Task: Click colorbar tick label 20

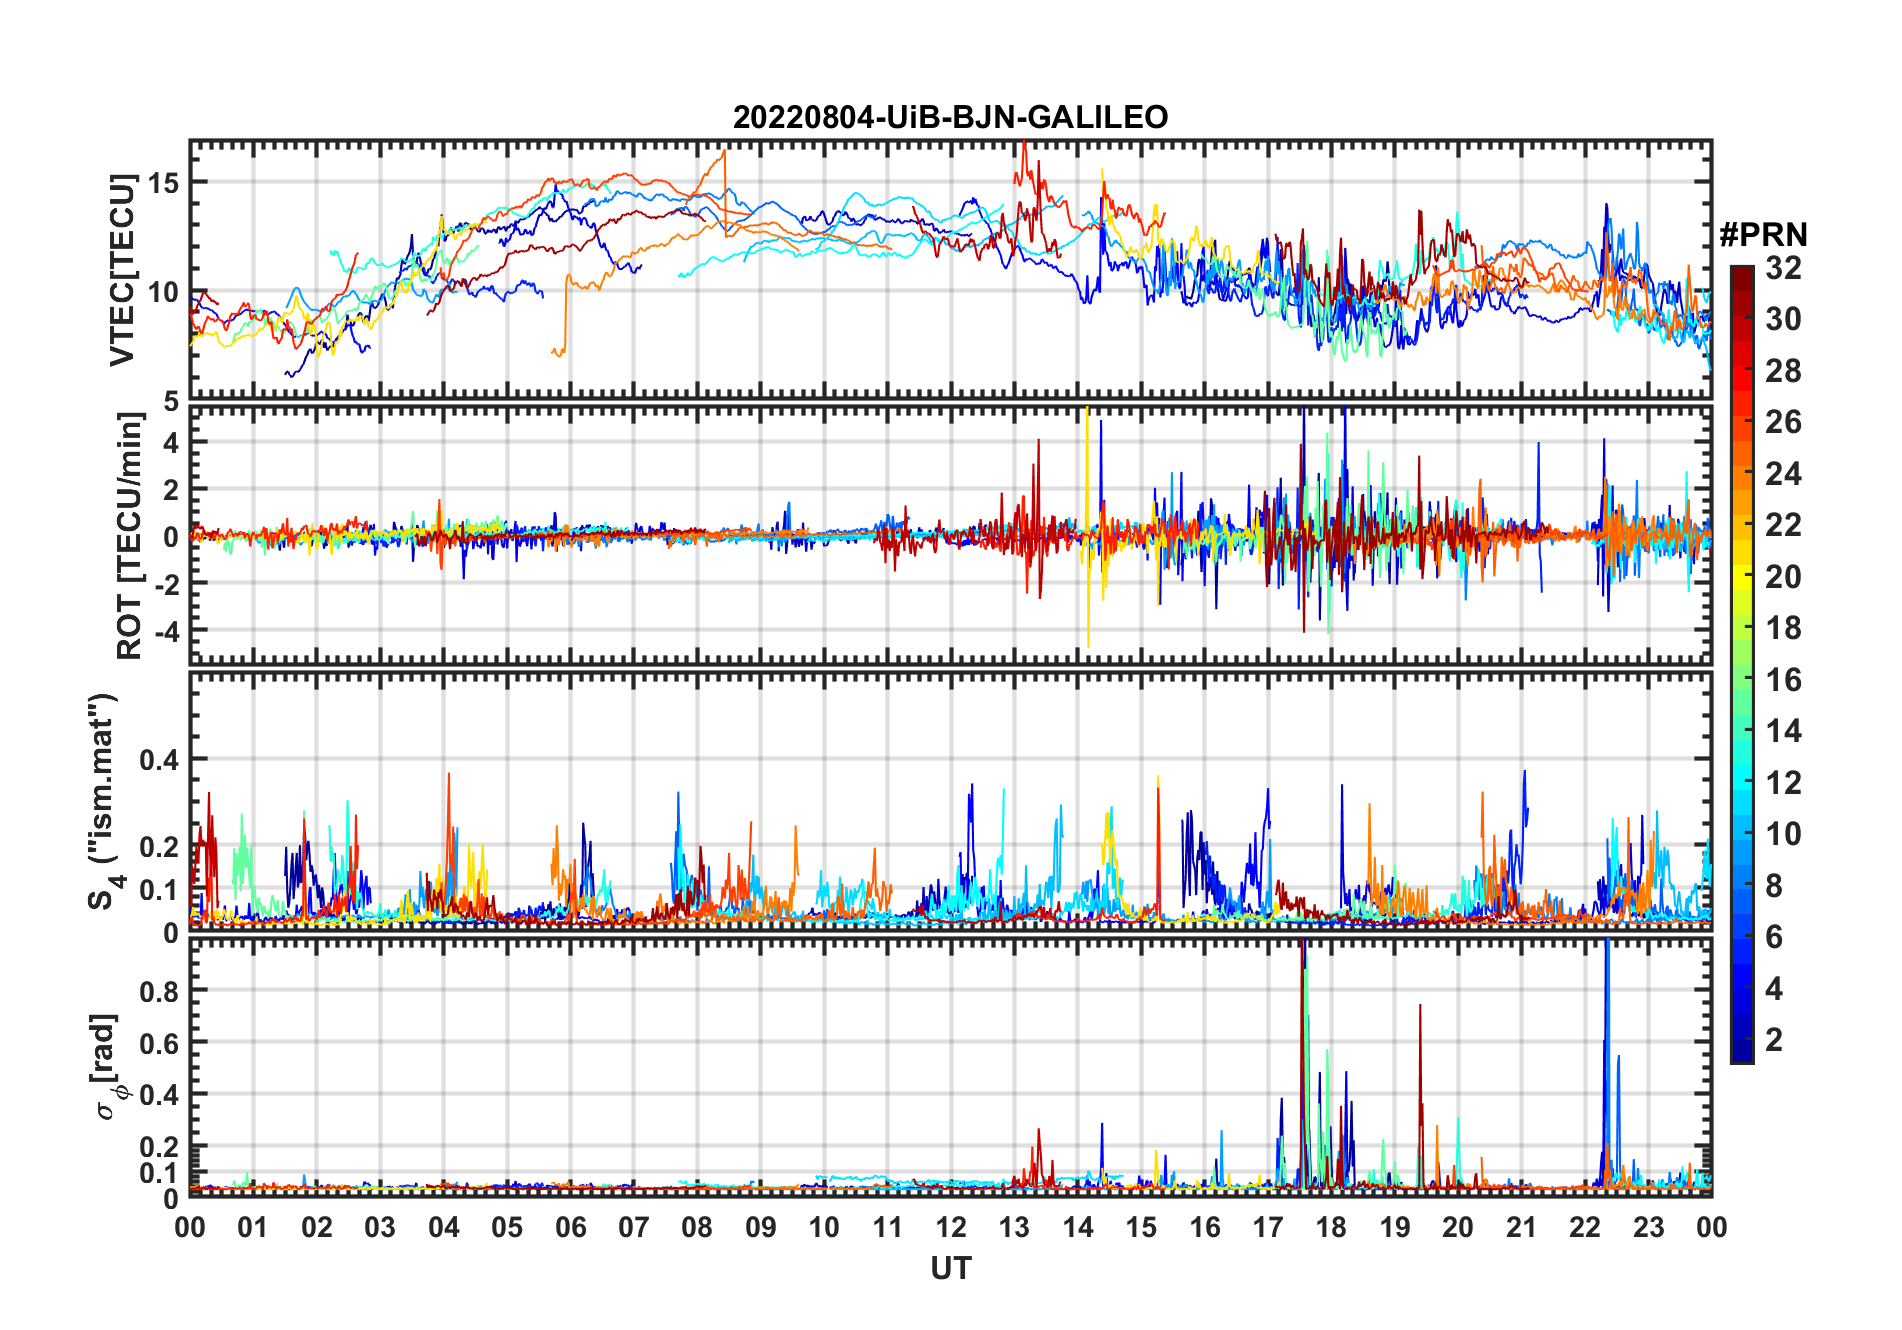Action: [1783, 577]
